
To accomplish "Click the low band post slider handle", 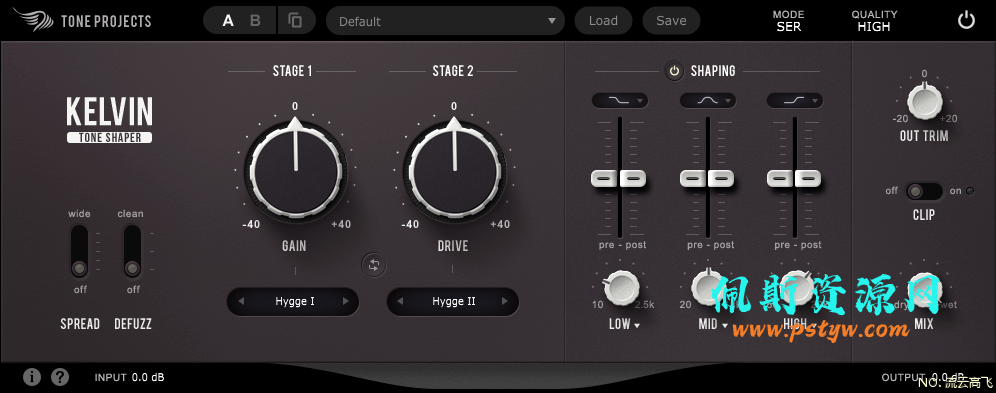I will (x=633, y=178).
